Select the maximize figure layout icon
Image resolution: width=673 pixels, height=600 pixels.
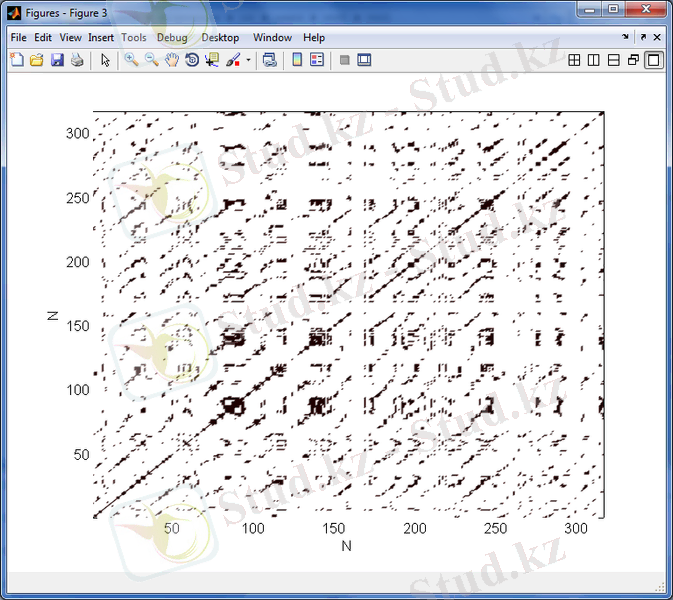tap(654, 60)
